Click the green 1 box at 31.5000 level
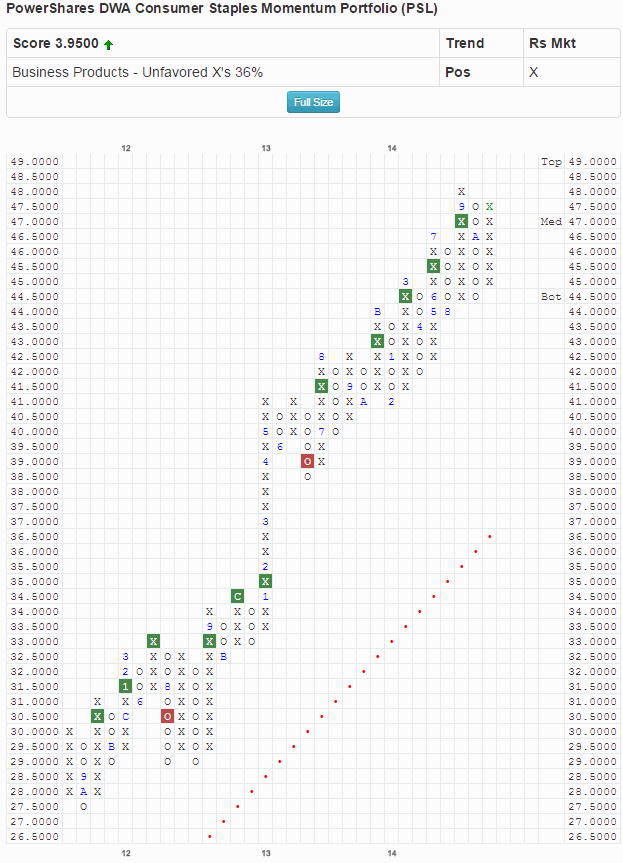Screen dimensions: 623x863 (x=125, y=686)
